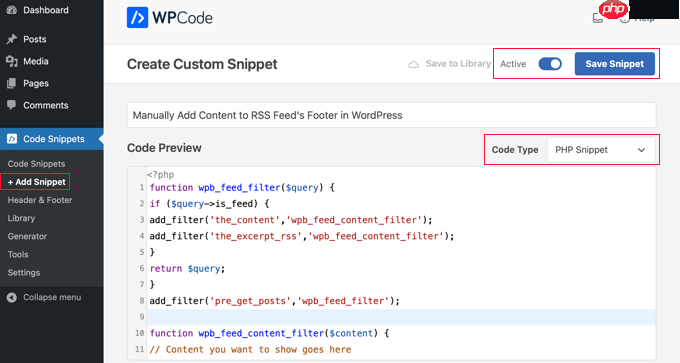Open the Header & Footer menu item
Screen dimensions: 680x363
(40, 200)
